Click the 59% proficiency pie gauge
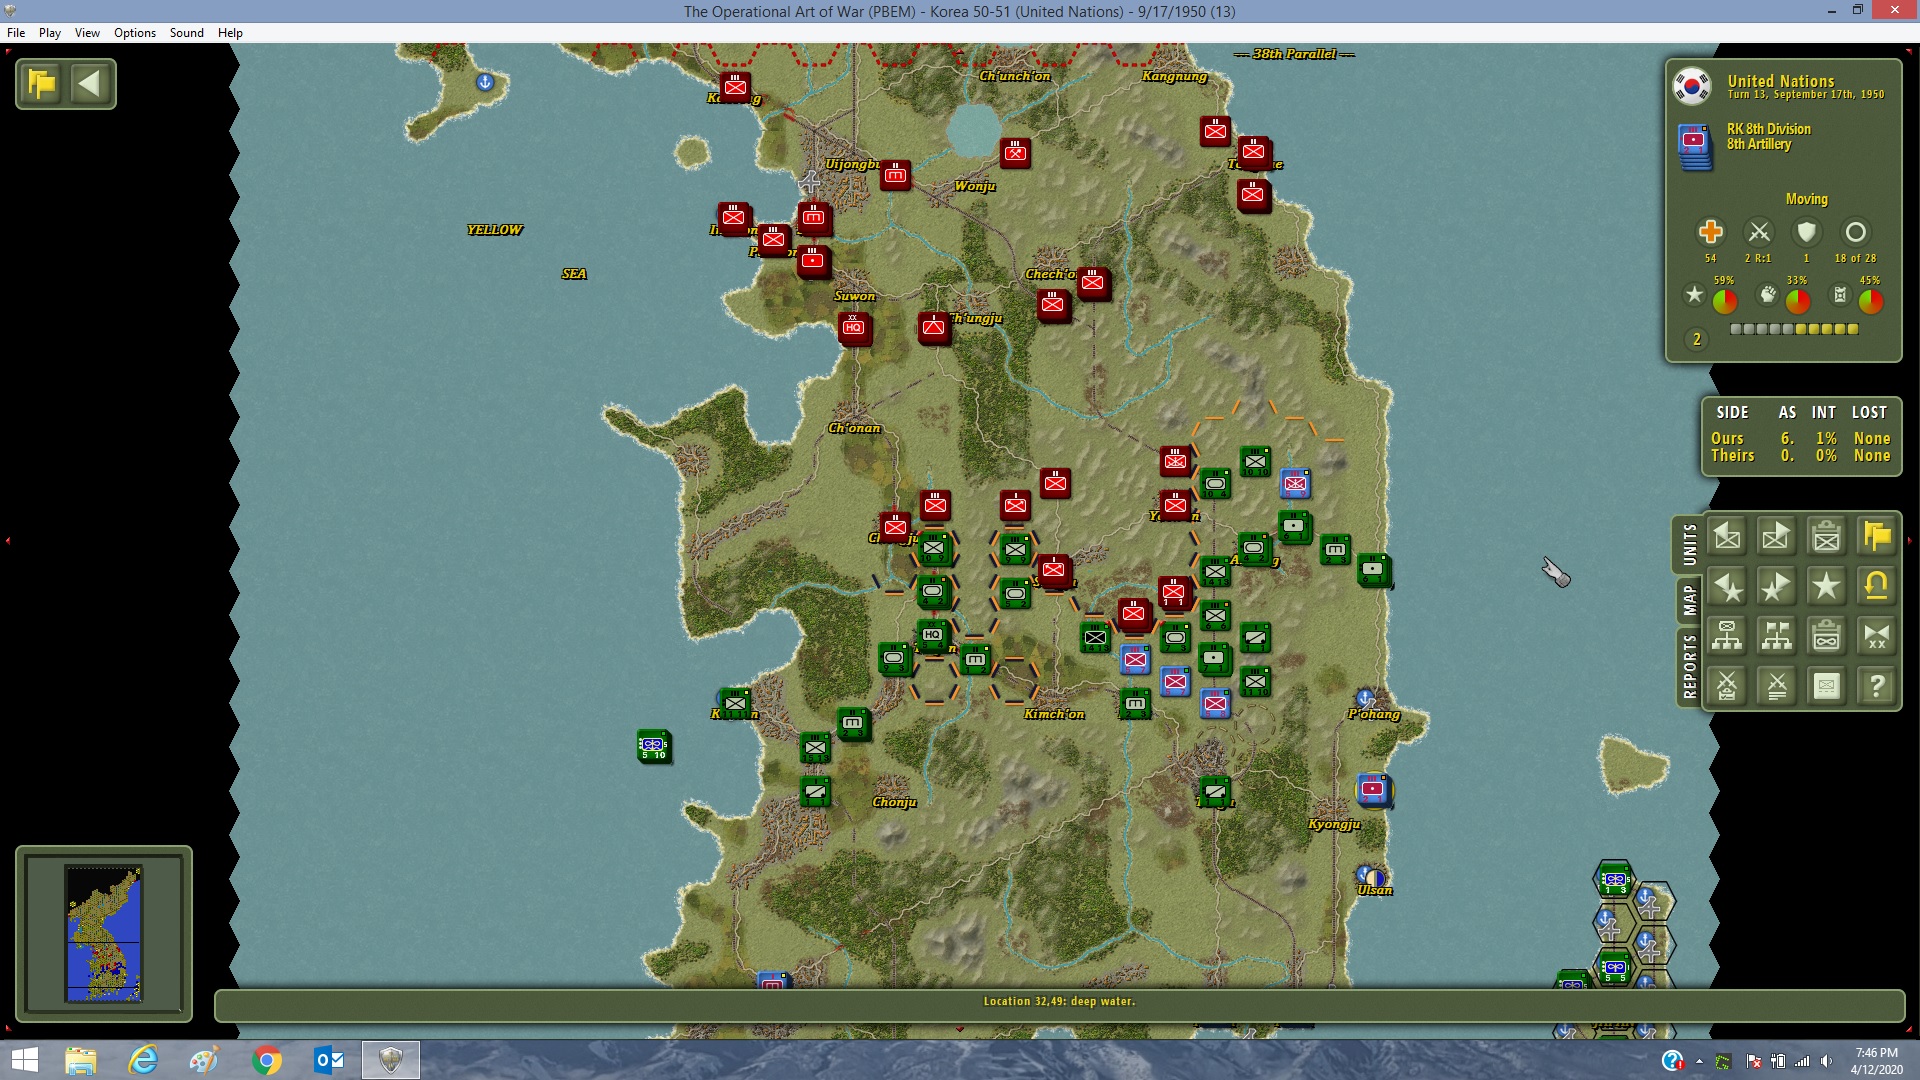The width and height of the screenshot is (1920, 1080). (x=1725, y=300)
